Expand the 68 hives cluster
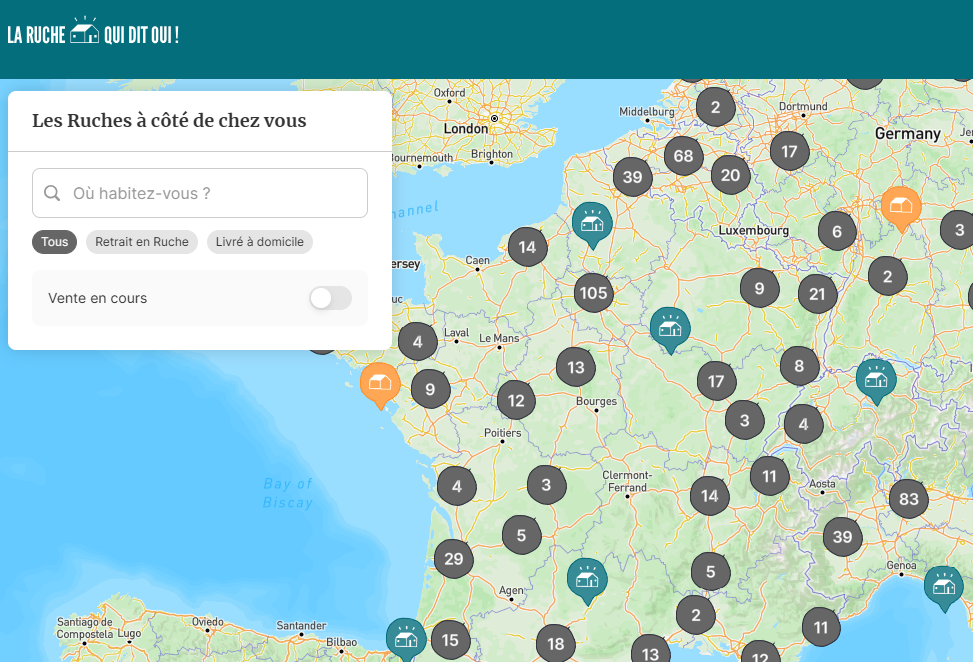The image size is (973, 662). (683, 156)
